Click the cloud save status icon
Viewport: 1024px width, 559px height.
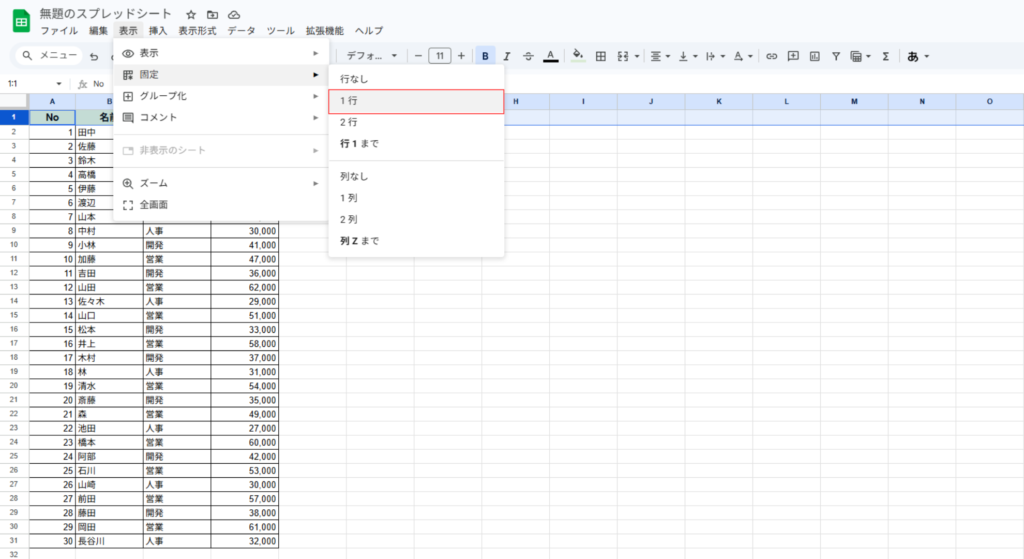pos(234,15)
